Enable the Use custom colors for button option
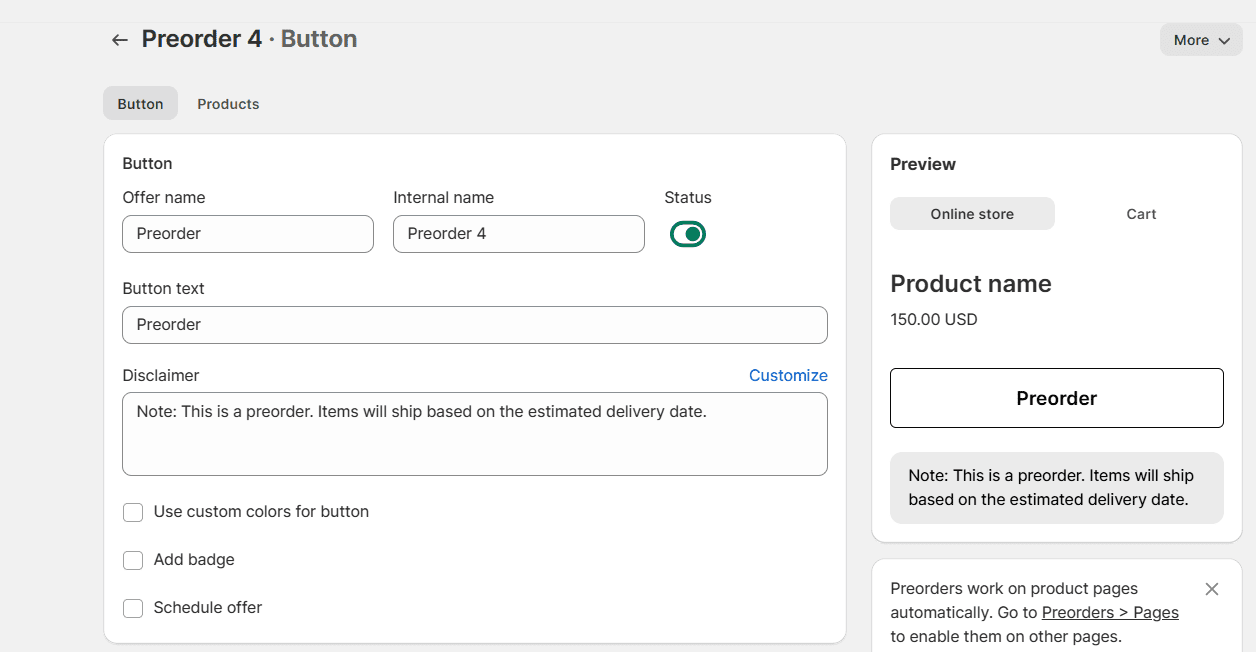The image size is (1256, 652). pos(133,512)
